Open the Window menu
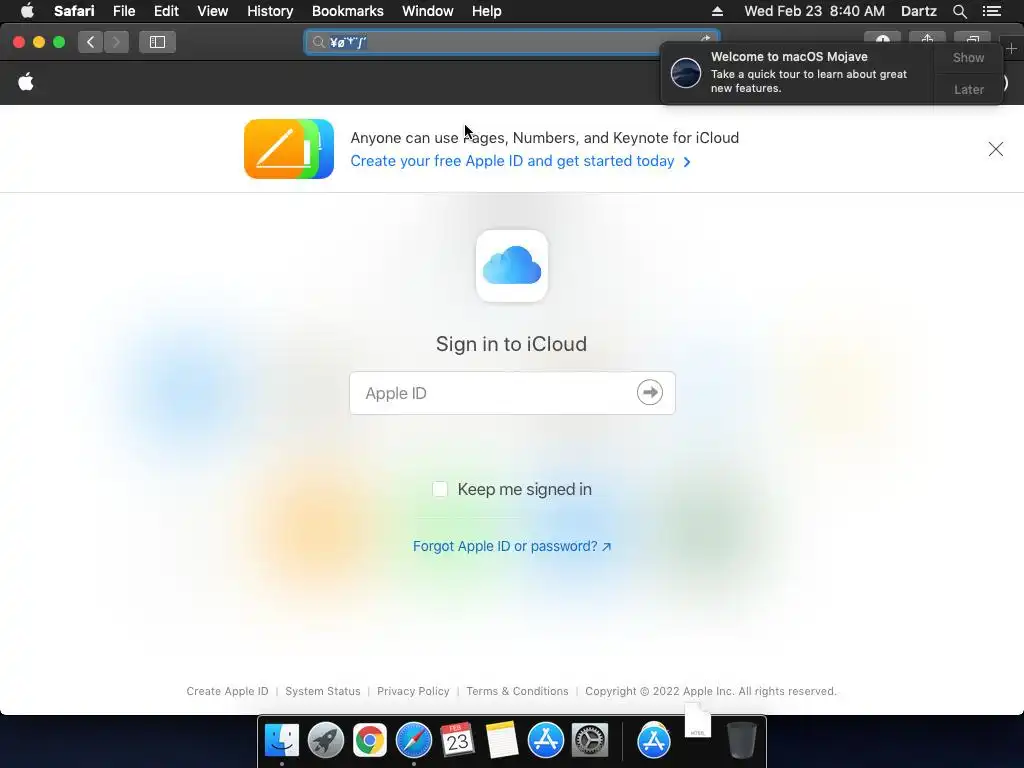This screenshot has width=1024, height=768. 427,11
